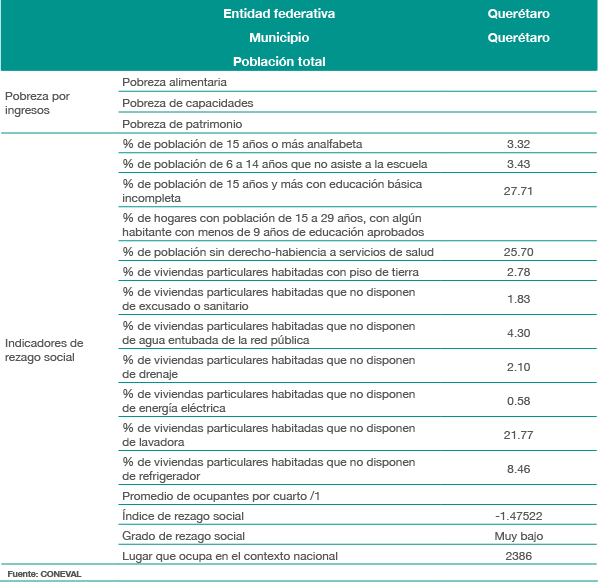
Task: Click the 'sin derecho-habiencia' value 25.70
Action: pyautogui.click(x=518, y=252)
